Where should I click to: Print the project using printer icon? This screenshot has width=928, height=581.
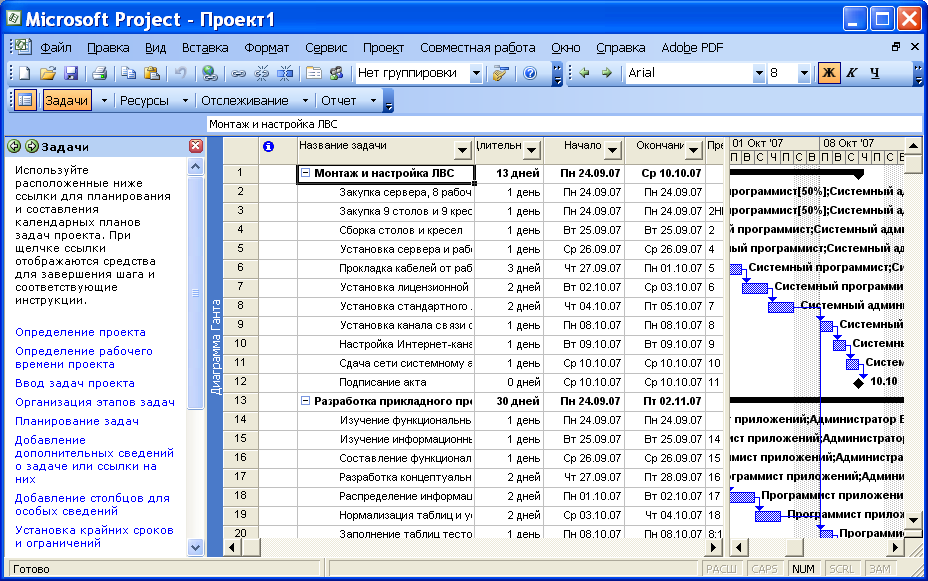99,73
